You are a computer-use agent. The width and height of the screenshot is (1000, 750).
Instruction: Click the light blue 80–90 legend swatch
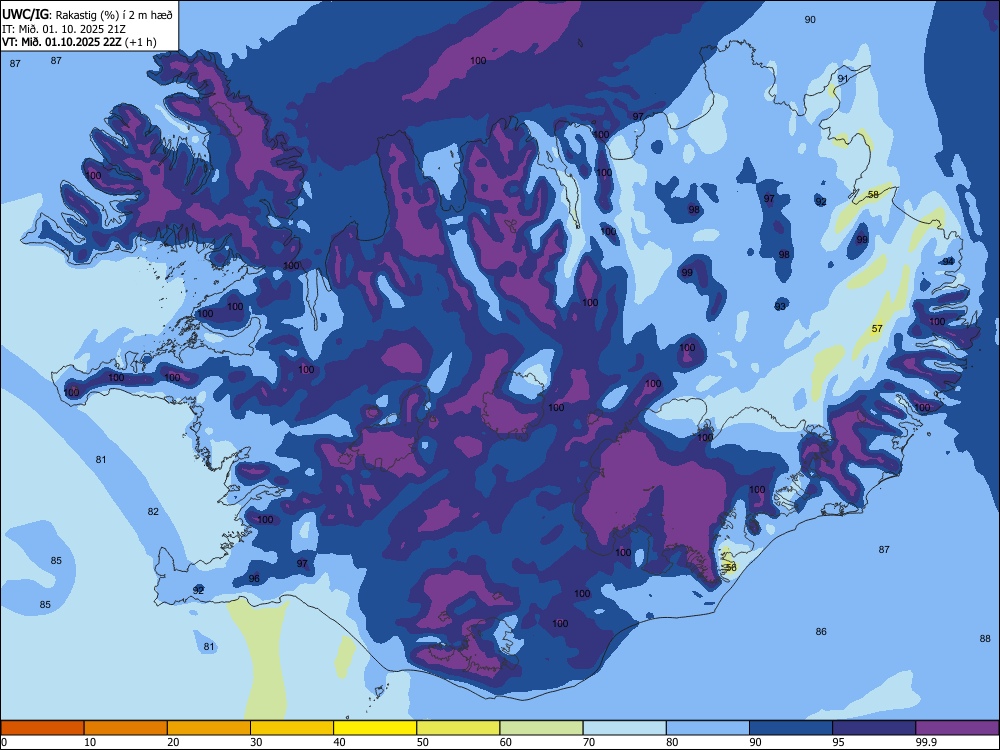point(707,728)
